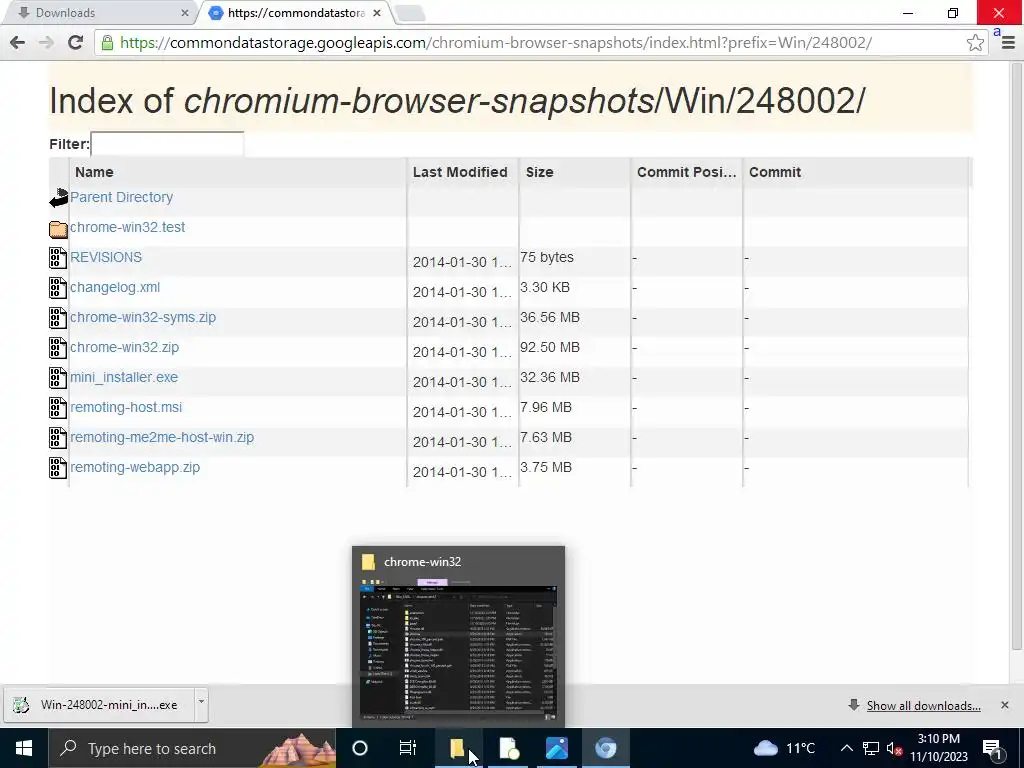
Task: Click the network icon in system tray
Action: point(871,748)
